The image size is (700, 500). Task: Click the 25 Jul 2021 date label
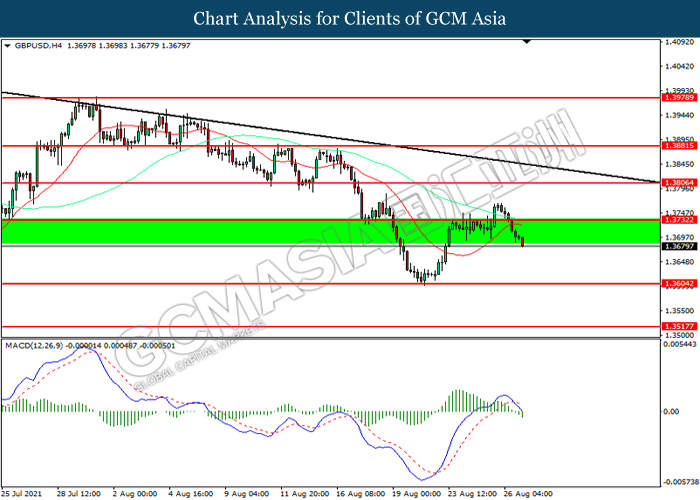point(23,493)
